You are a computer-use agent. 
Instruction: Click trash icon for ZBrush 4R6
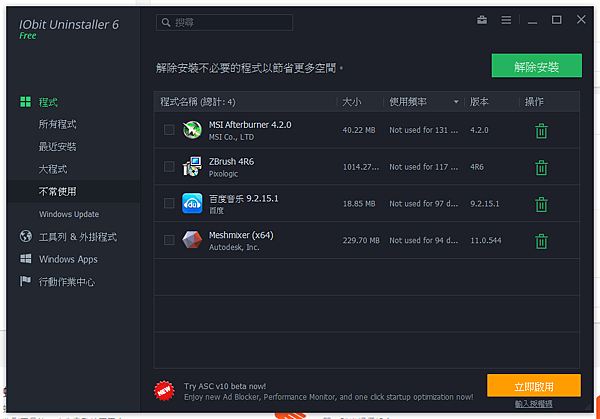tap(541, 168)
